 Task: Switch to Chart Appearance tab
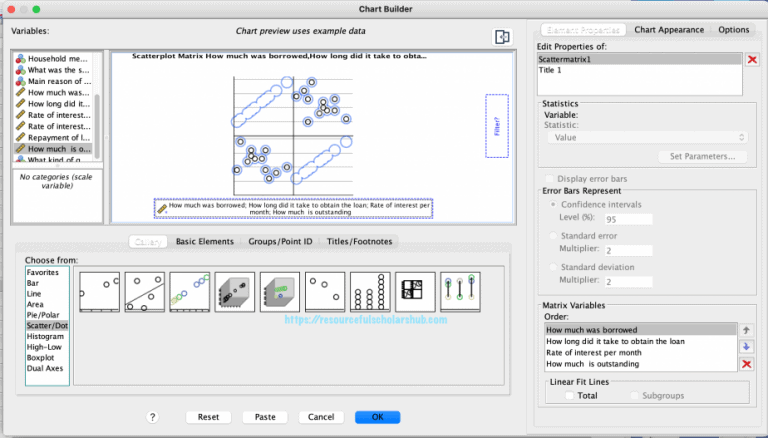[x=669, y=30]
